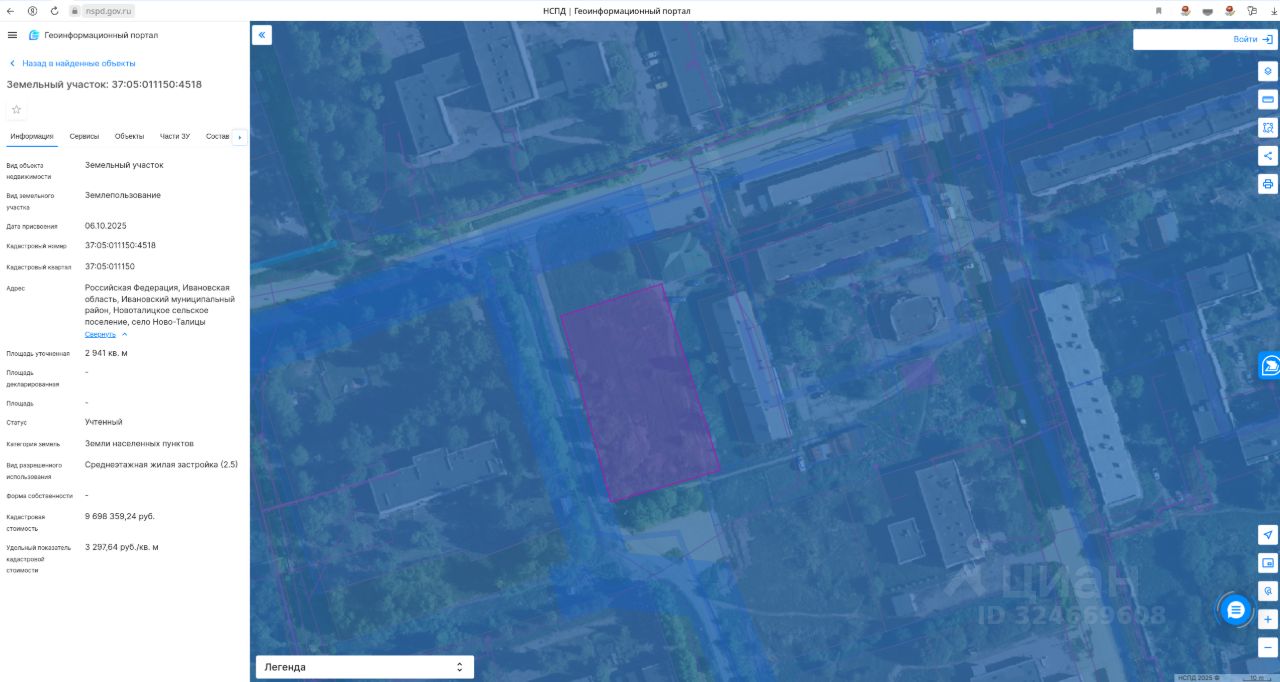
Task: Print the map
Action: pyautogui.click(x=1268, y=184)
